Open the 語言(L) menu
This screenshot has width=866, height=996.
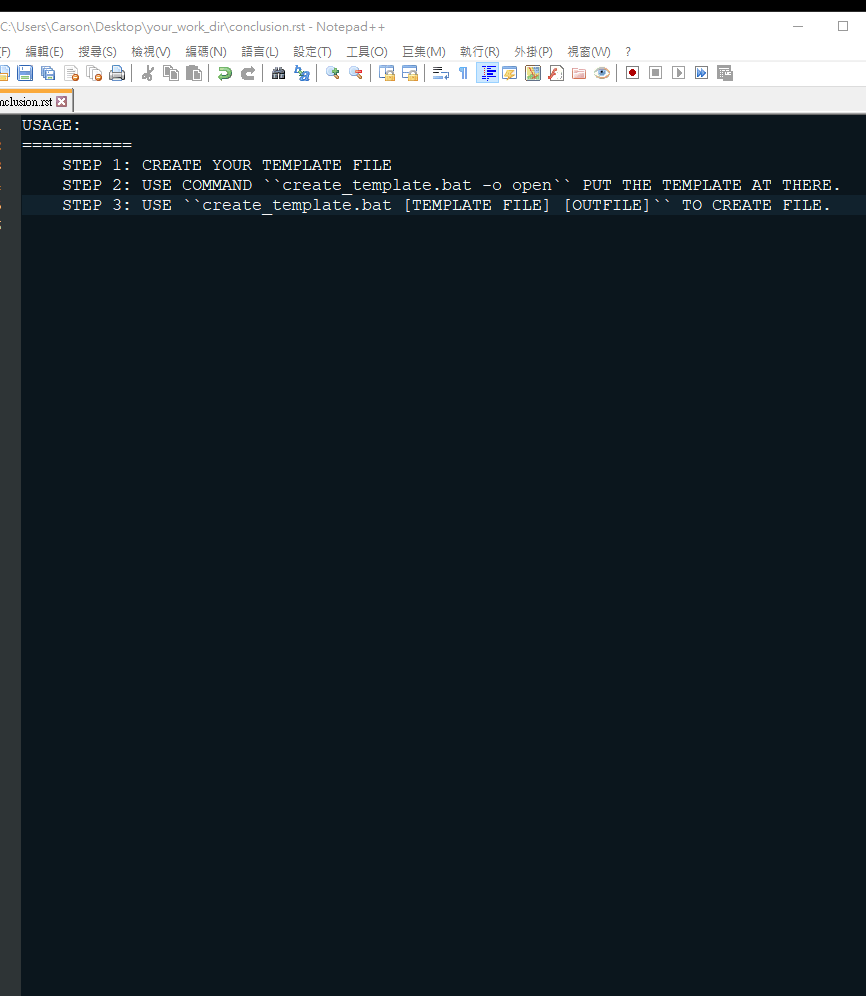[x=259, y=51]
